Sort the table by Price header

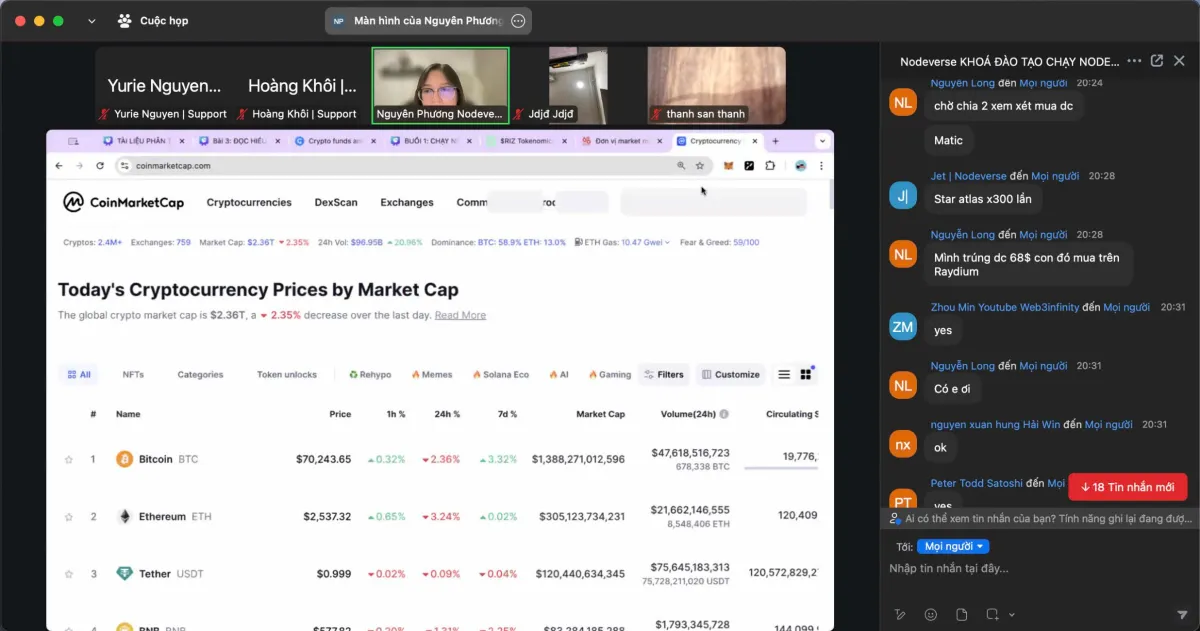pos(340,414)
